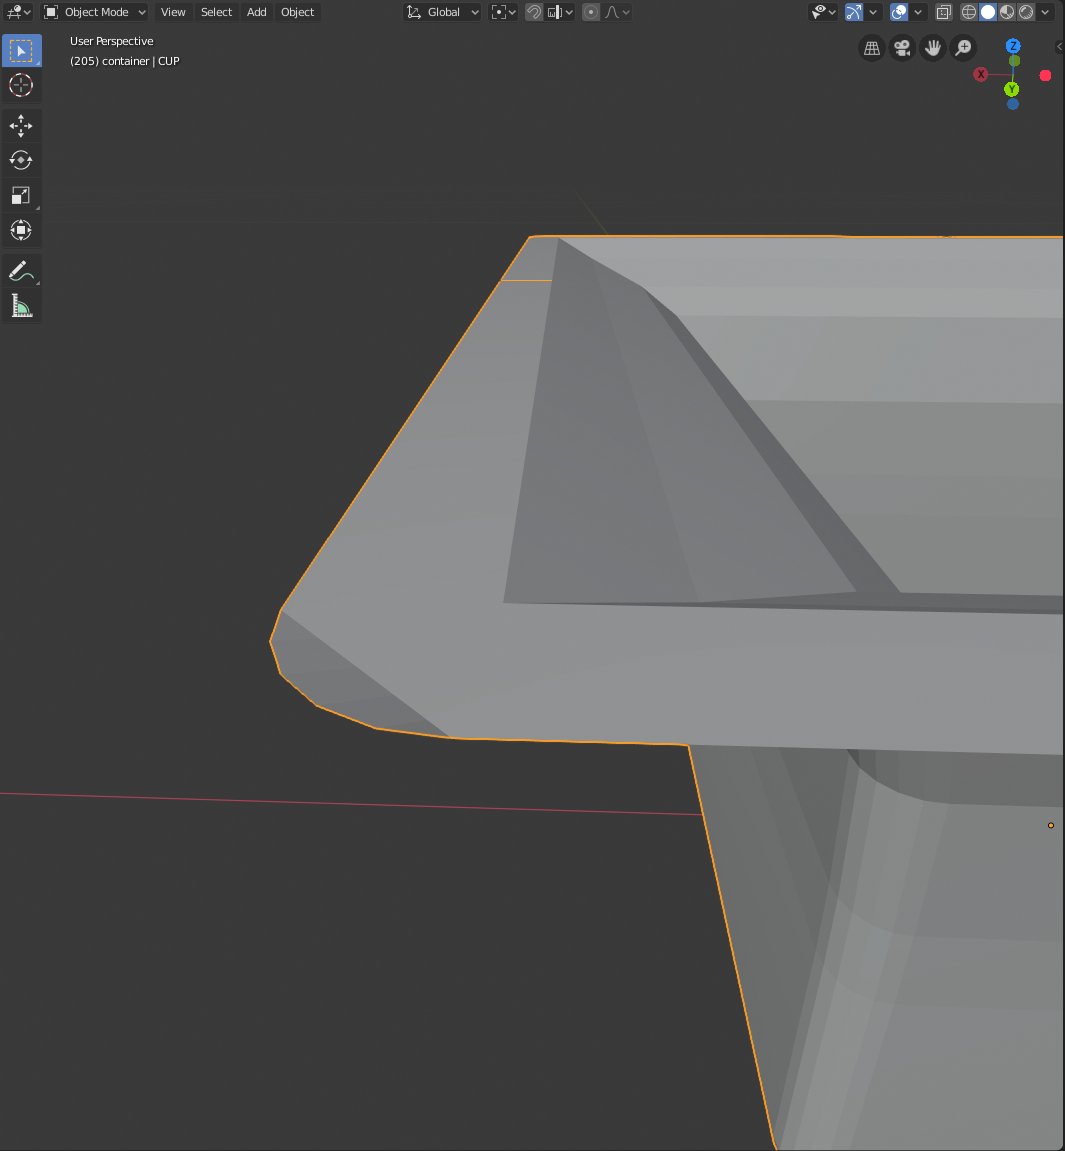
Task: Select the Transform tool
Action: pyautogui.click(x=21, y=230)
